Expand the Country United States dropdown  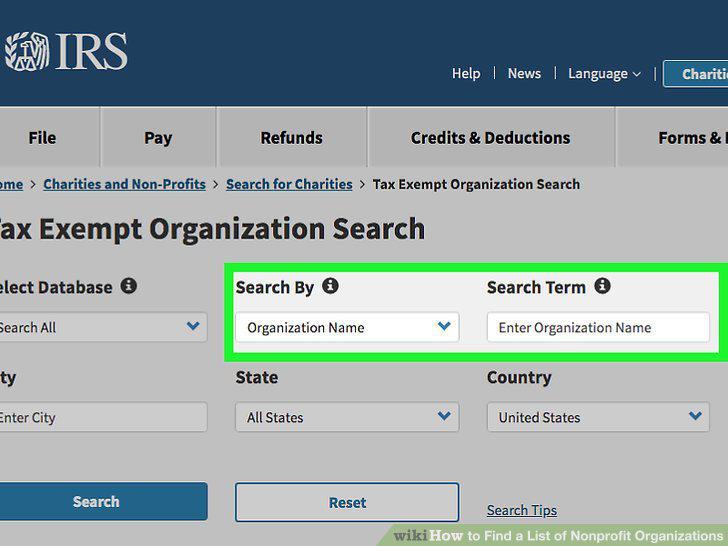(598, 417)
